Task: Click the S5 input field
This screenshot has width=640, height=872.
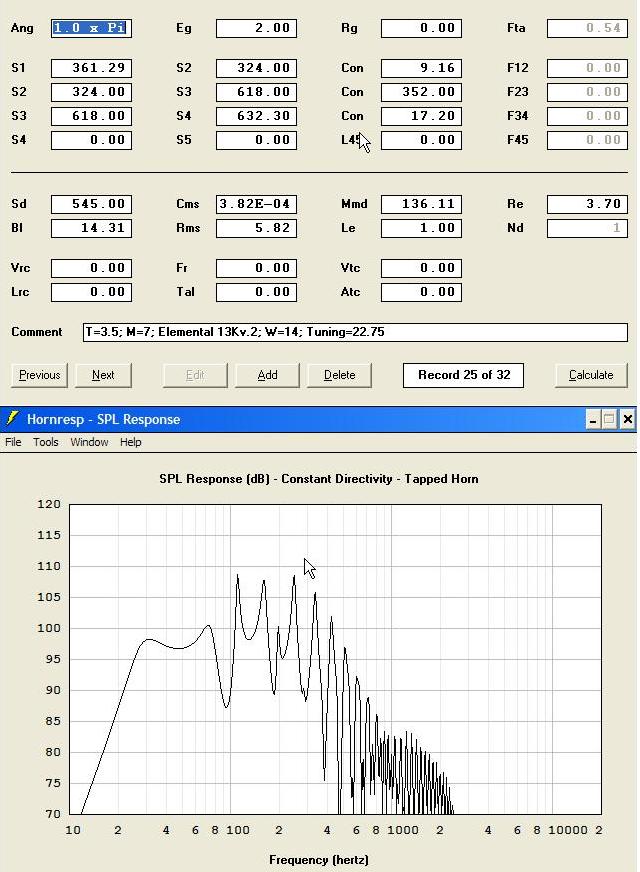Action: click(x=256, y=140)
